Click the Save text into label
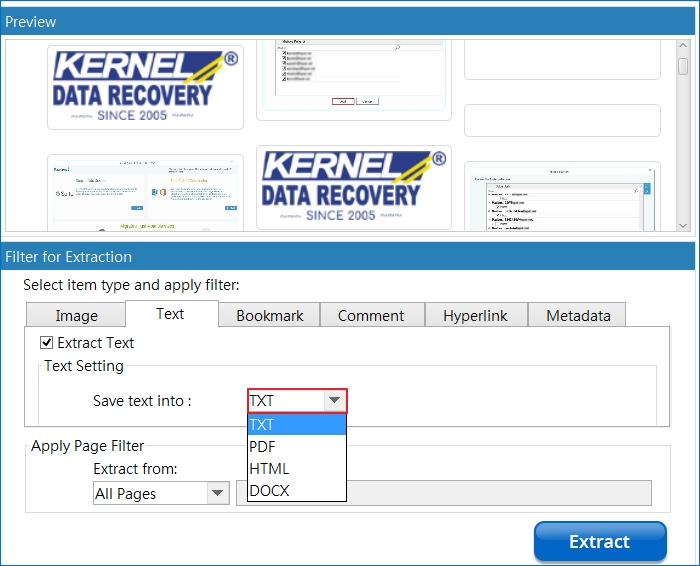The image size is (700, 566). pos(142,400)
